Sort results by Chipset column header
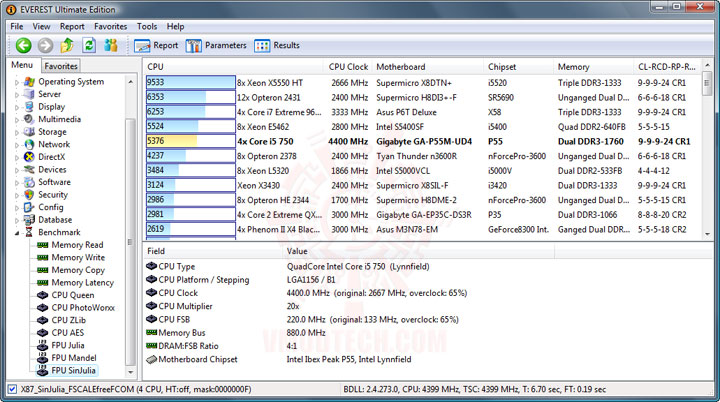The width and height of the screenshot is (720, 402). tap(519, 67)
